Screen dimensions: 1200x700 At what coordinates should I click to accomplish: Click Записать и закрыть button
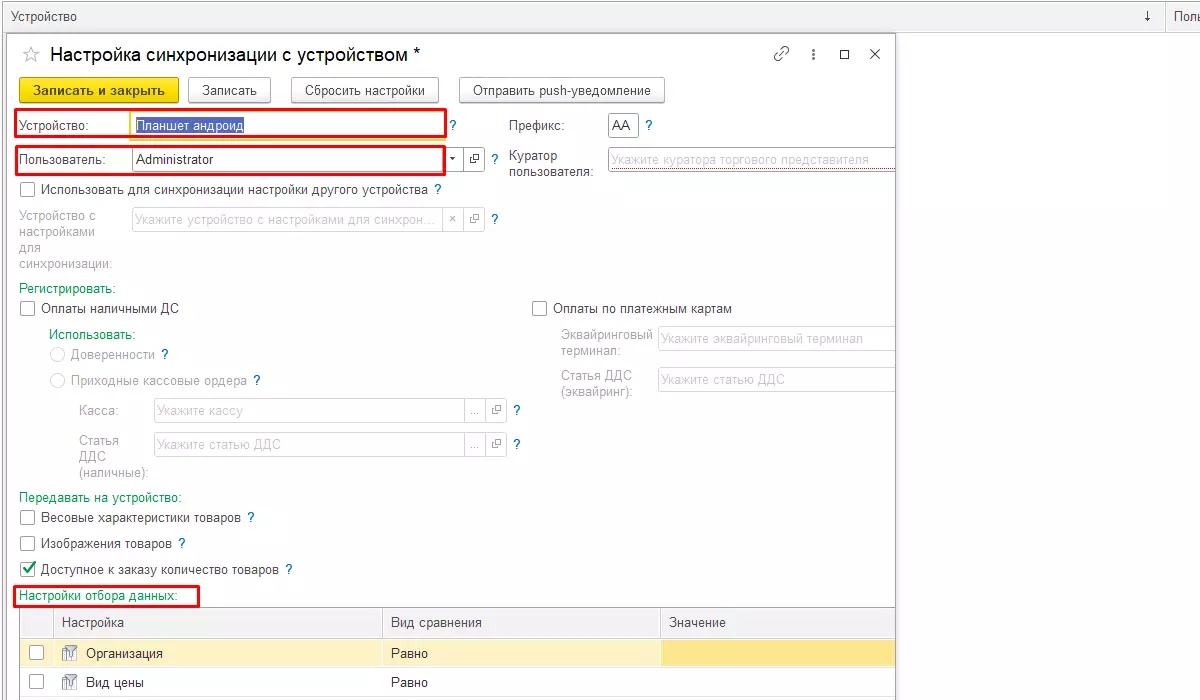click(x=98, y=90)
